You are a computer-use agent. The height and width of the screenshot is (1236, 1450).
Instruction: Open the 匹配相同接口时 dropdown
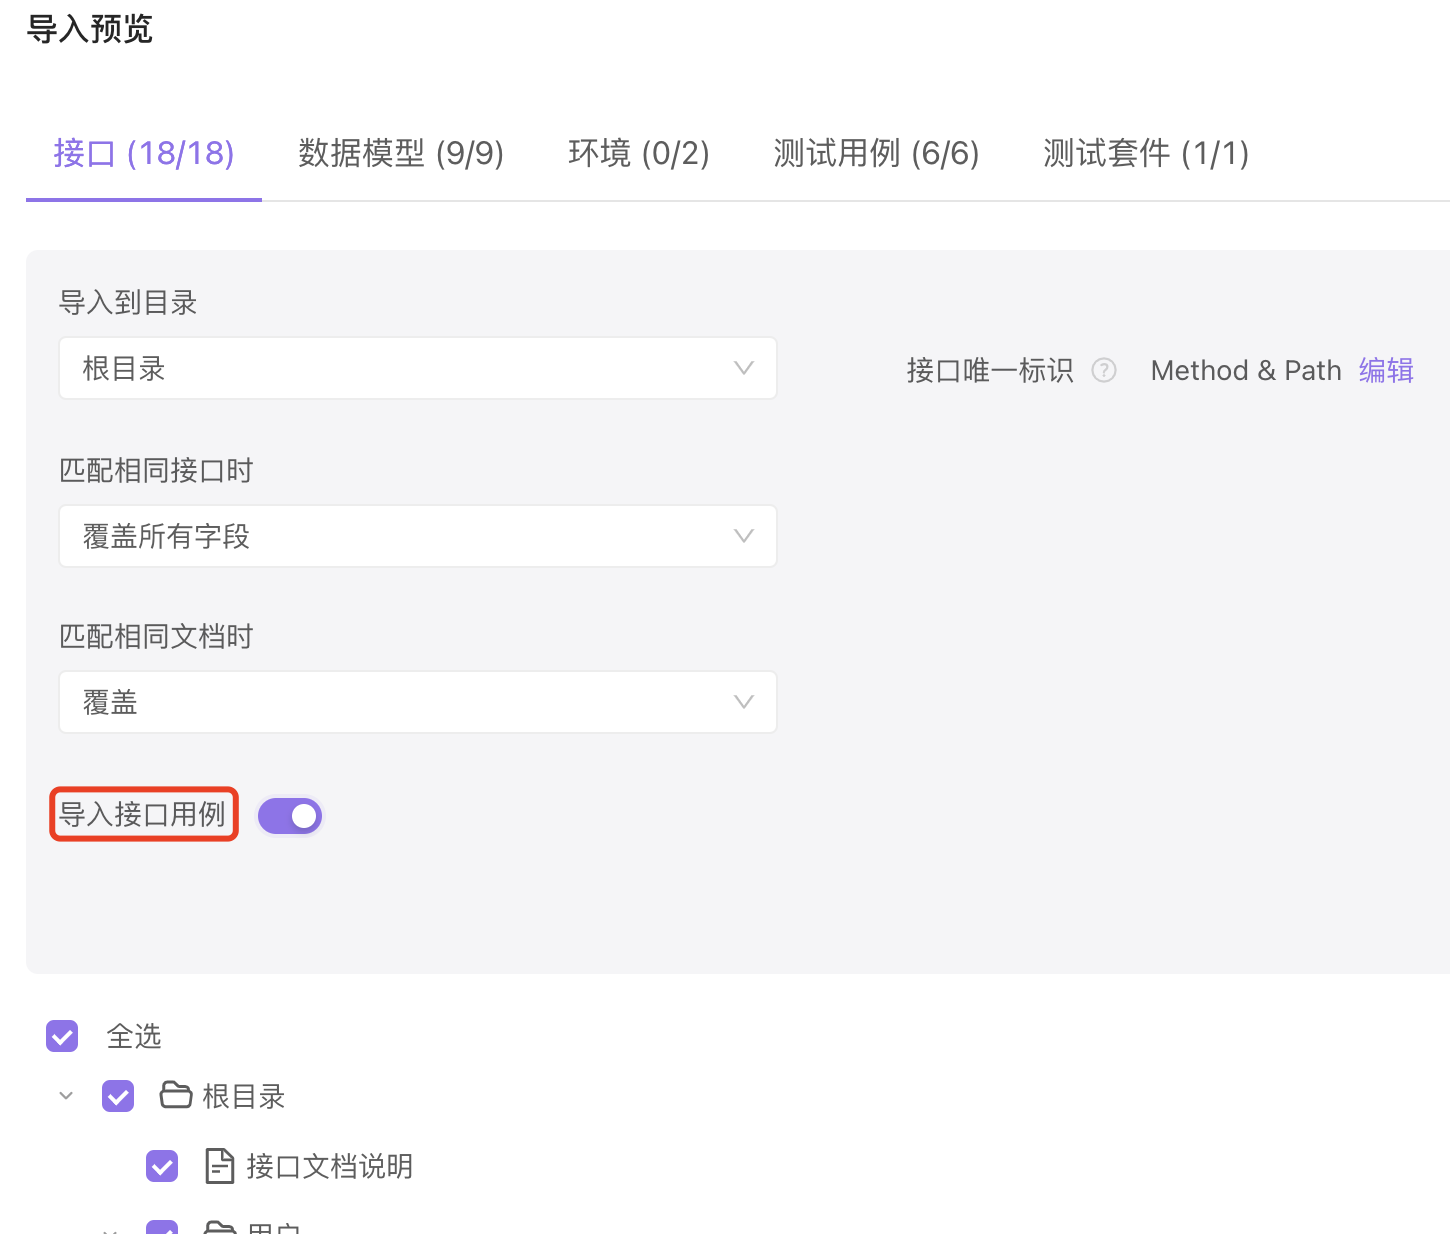point(417,536)
